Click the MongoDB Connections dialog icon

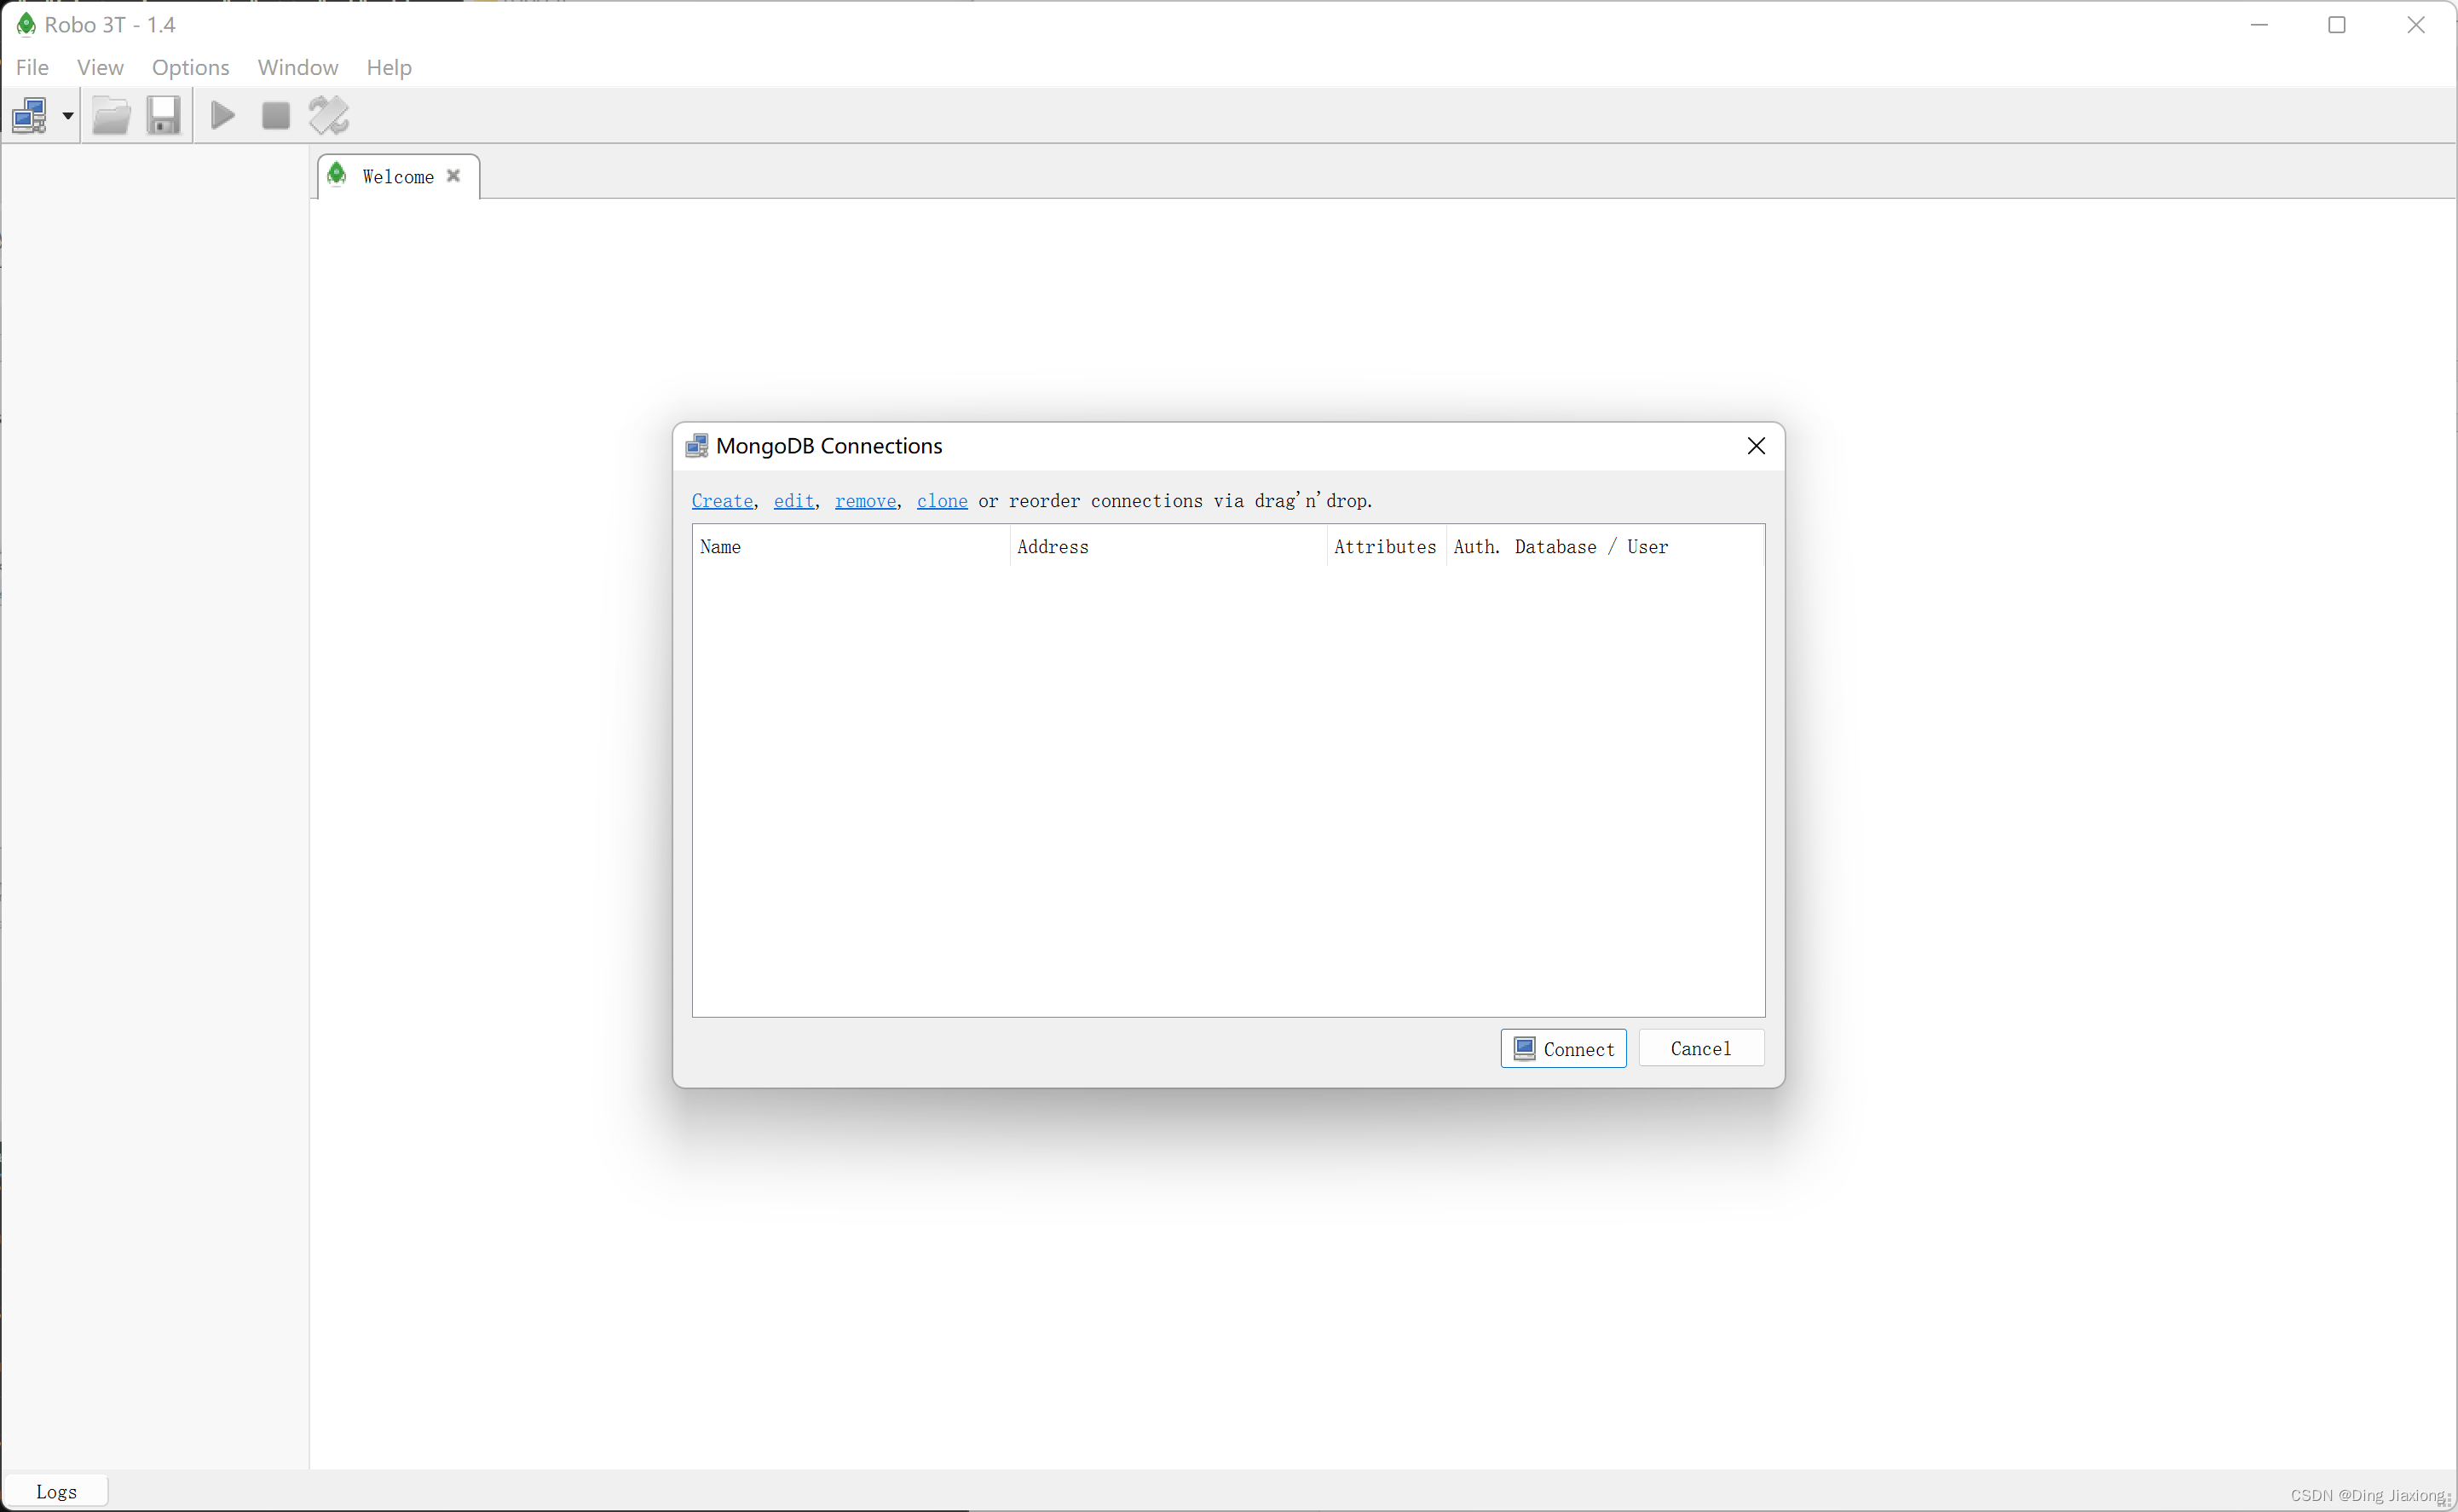695,444
